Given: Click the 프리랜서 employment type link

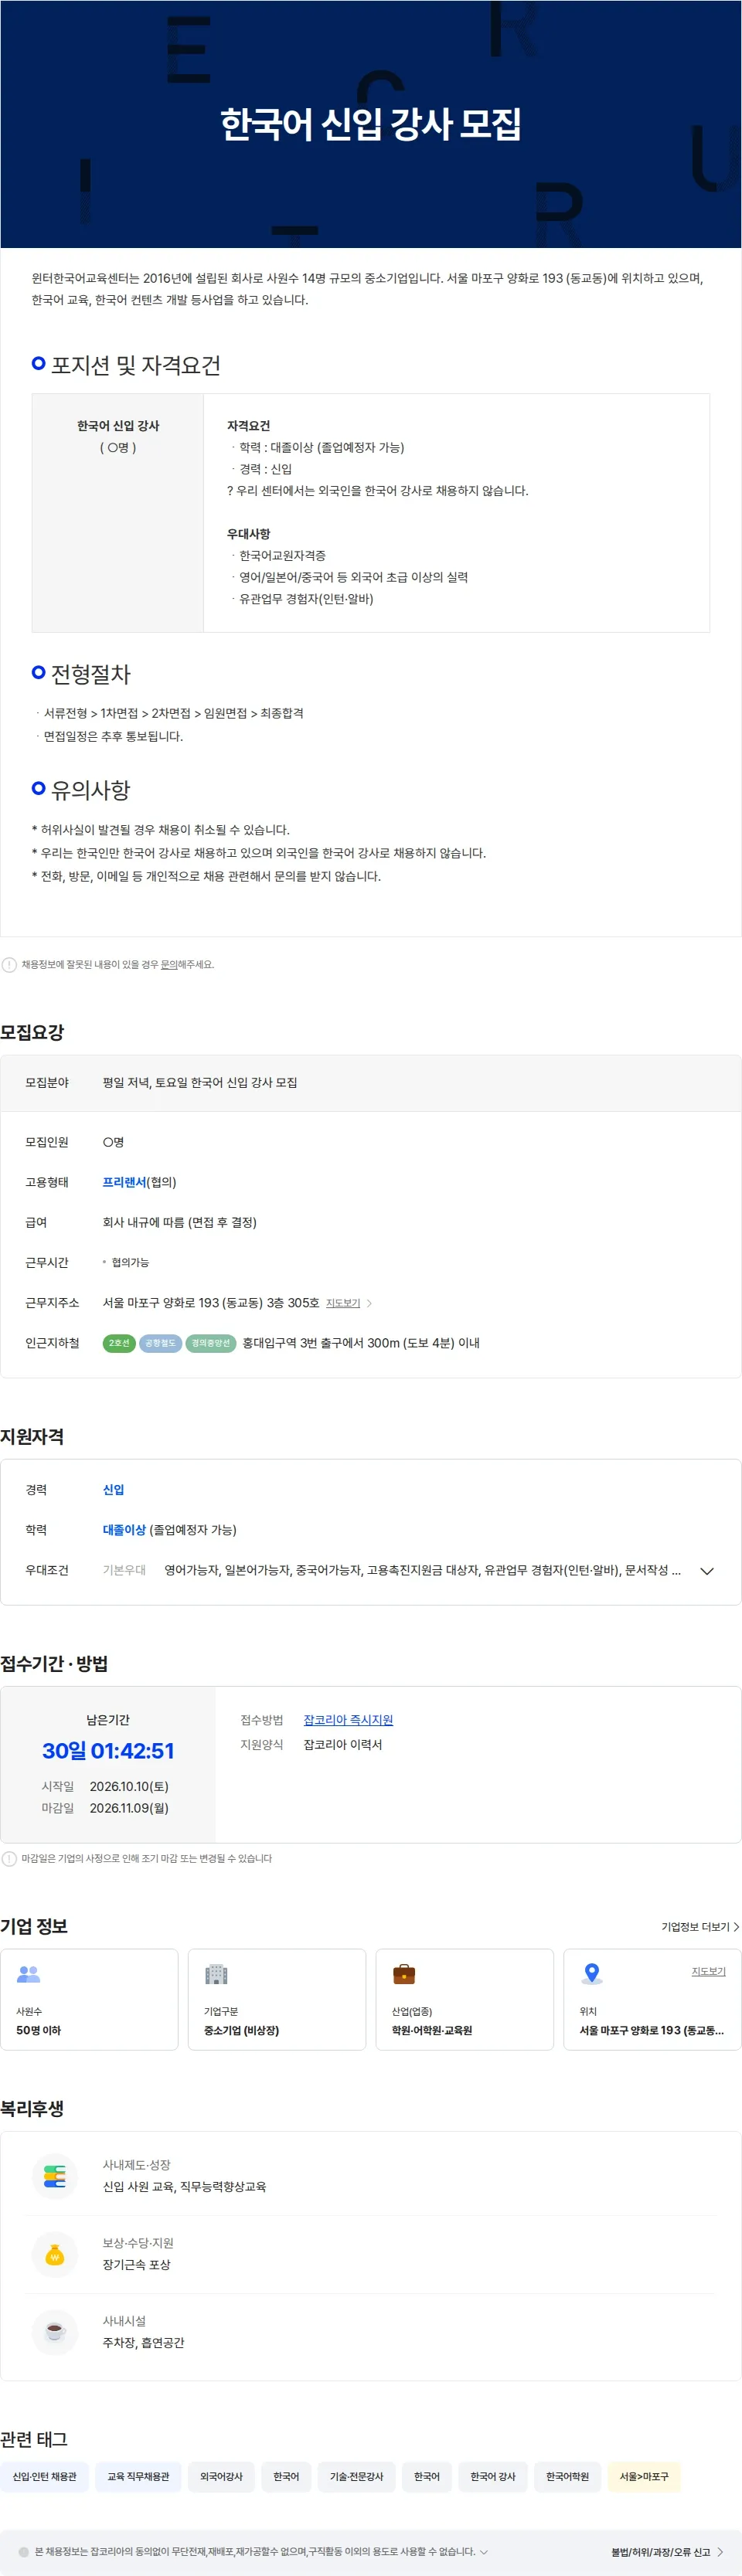Looking at the screenshot, I should [x=124, y=1182].
